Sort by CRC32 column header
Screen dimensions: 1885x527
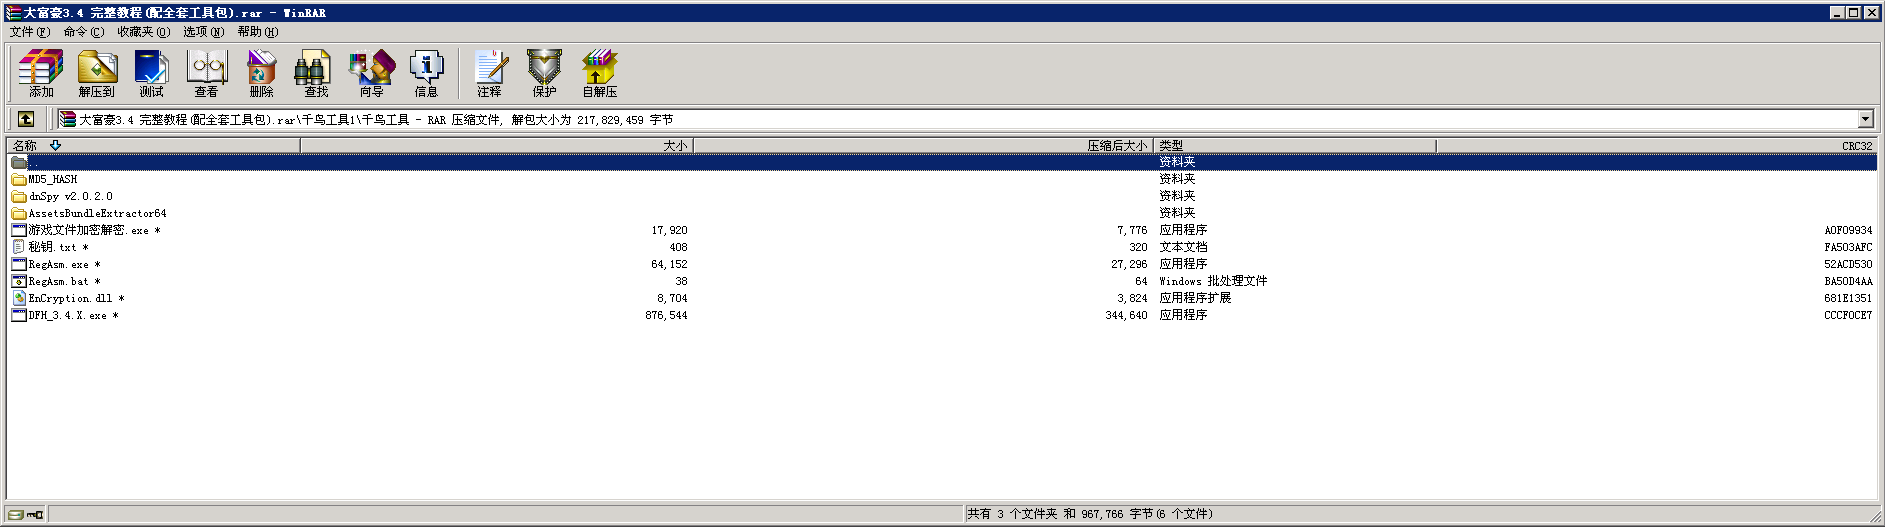(x=1657, y=145)
